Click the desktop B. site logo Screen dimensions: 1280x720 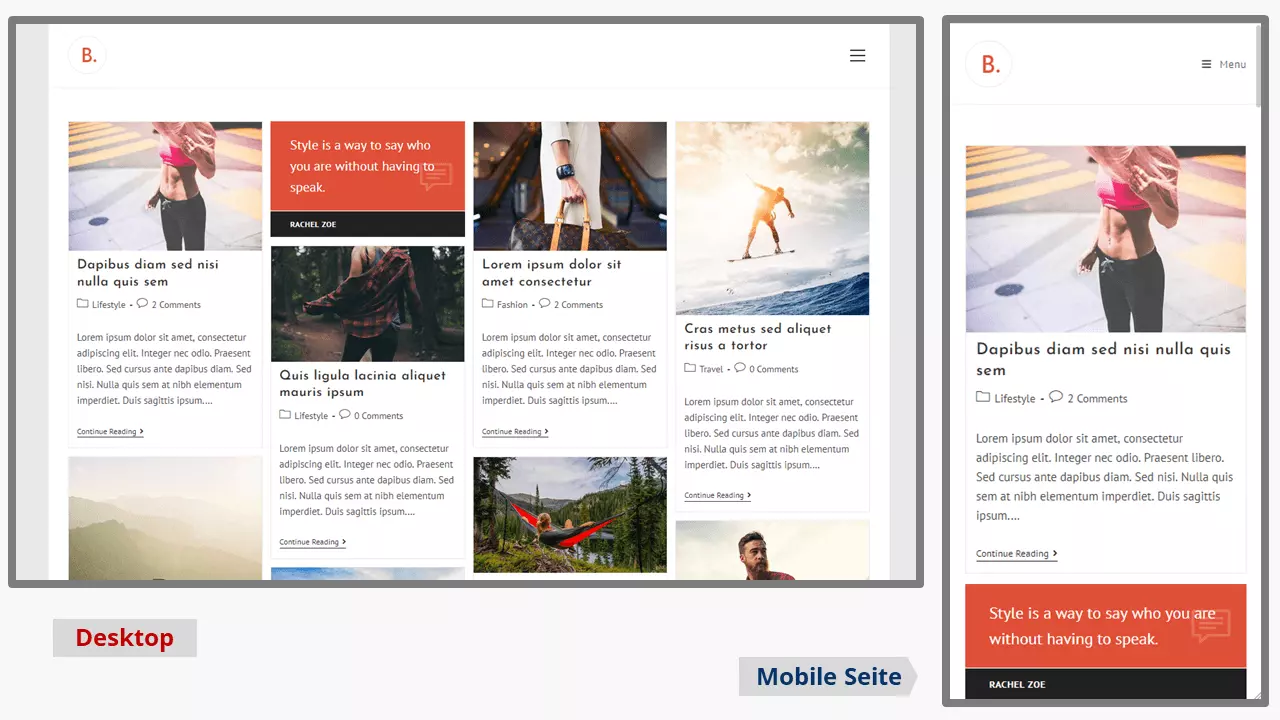click(88, 55)
